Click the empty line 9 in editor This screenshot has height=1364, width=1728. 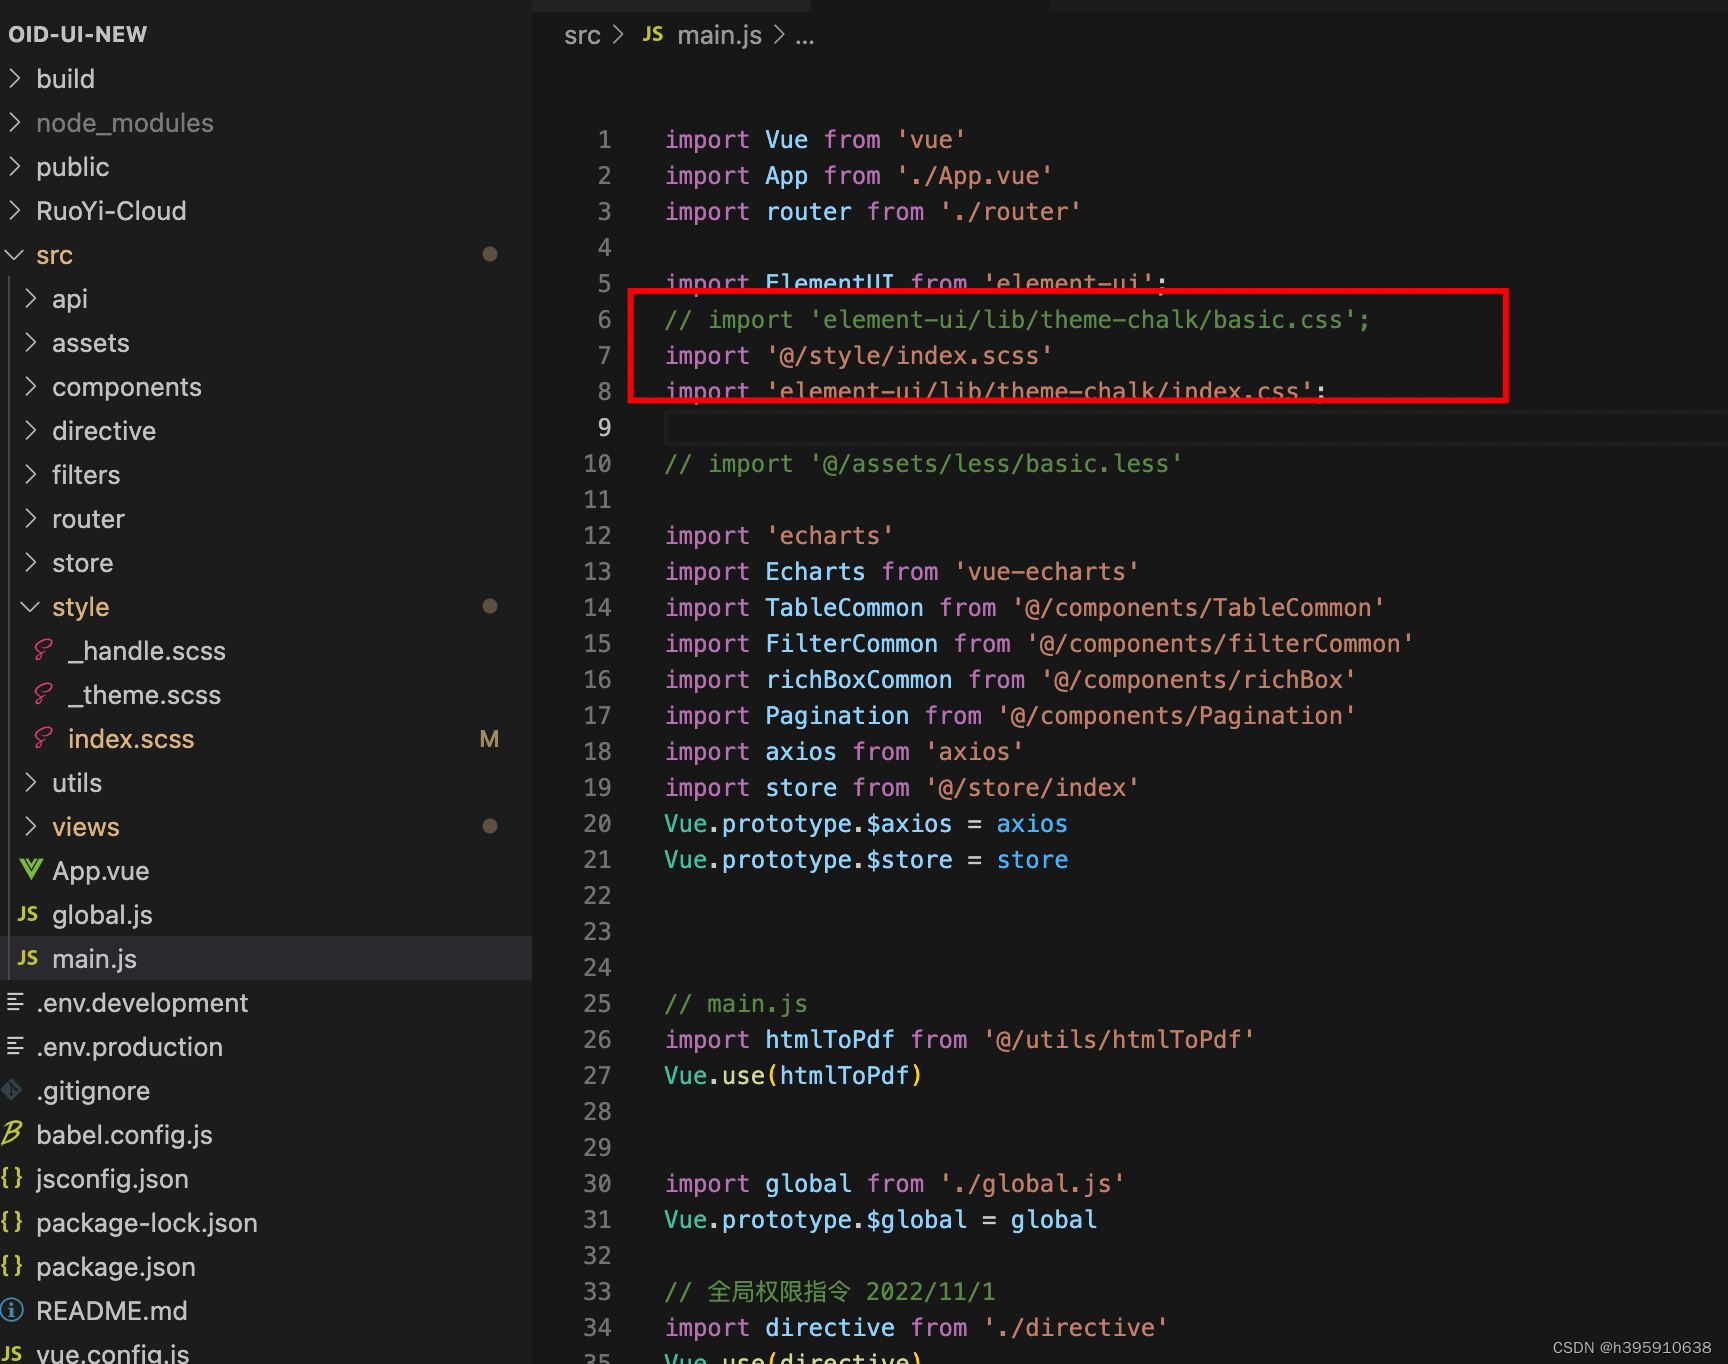[1195, 428]
